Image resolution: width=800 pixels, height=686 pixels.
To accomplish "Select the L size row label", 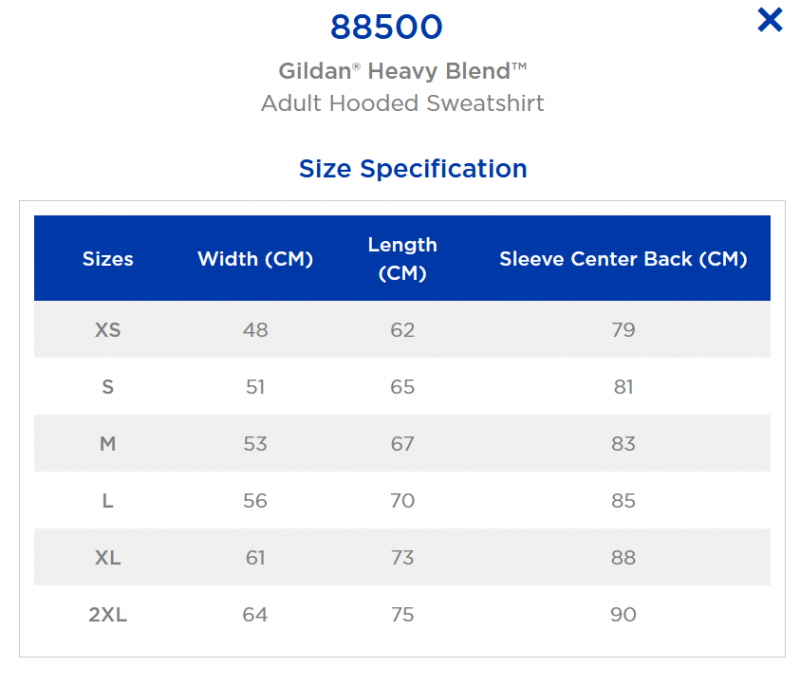I will pyautogui.click(x=108, y=501).
